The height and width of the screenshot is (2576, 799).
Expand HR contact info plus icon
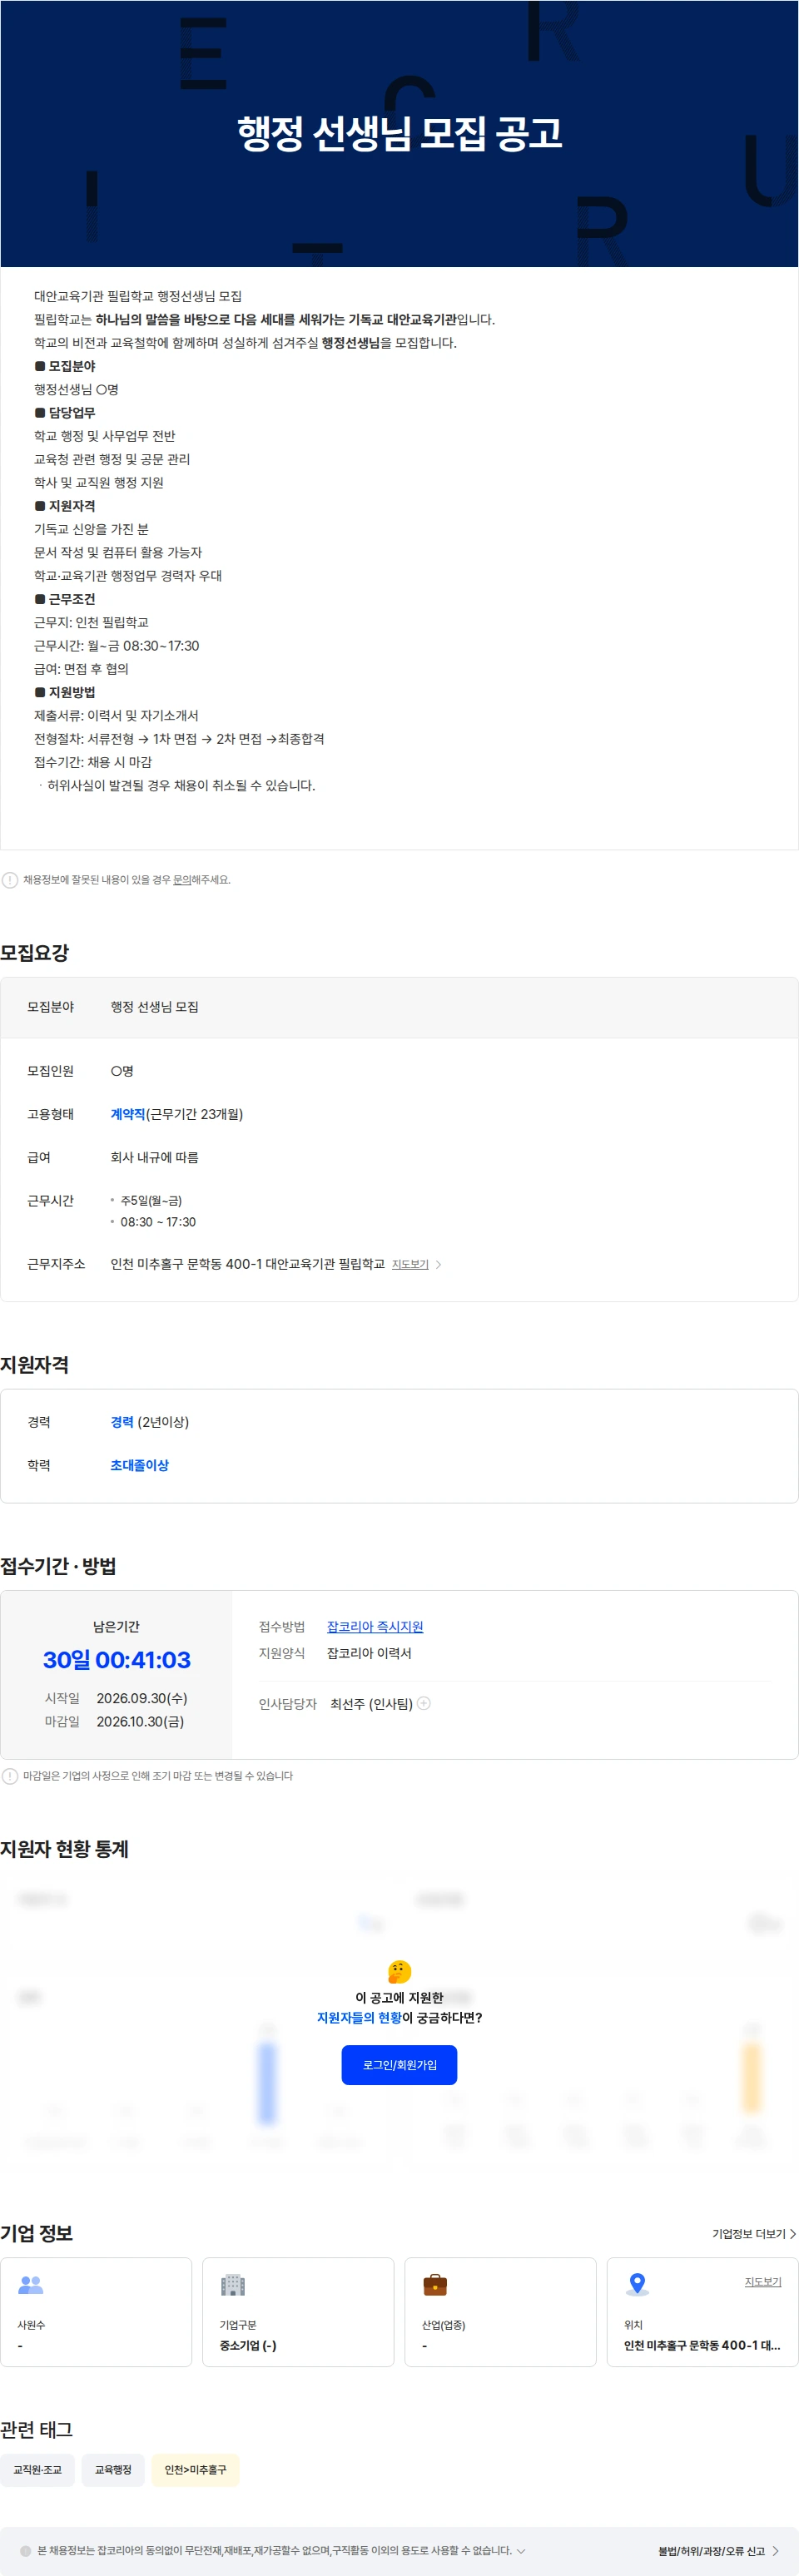[x=424, y=1703]
